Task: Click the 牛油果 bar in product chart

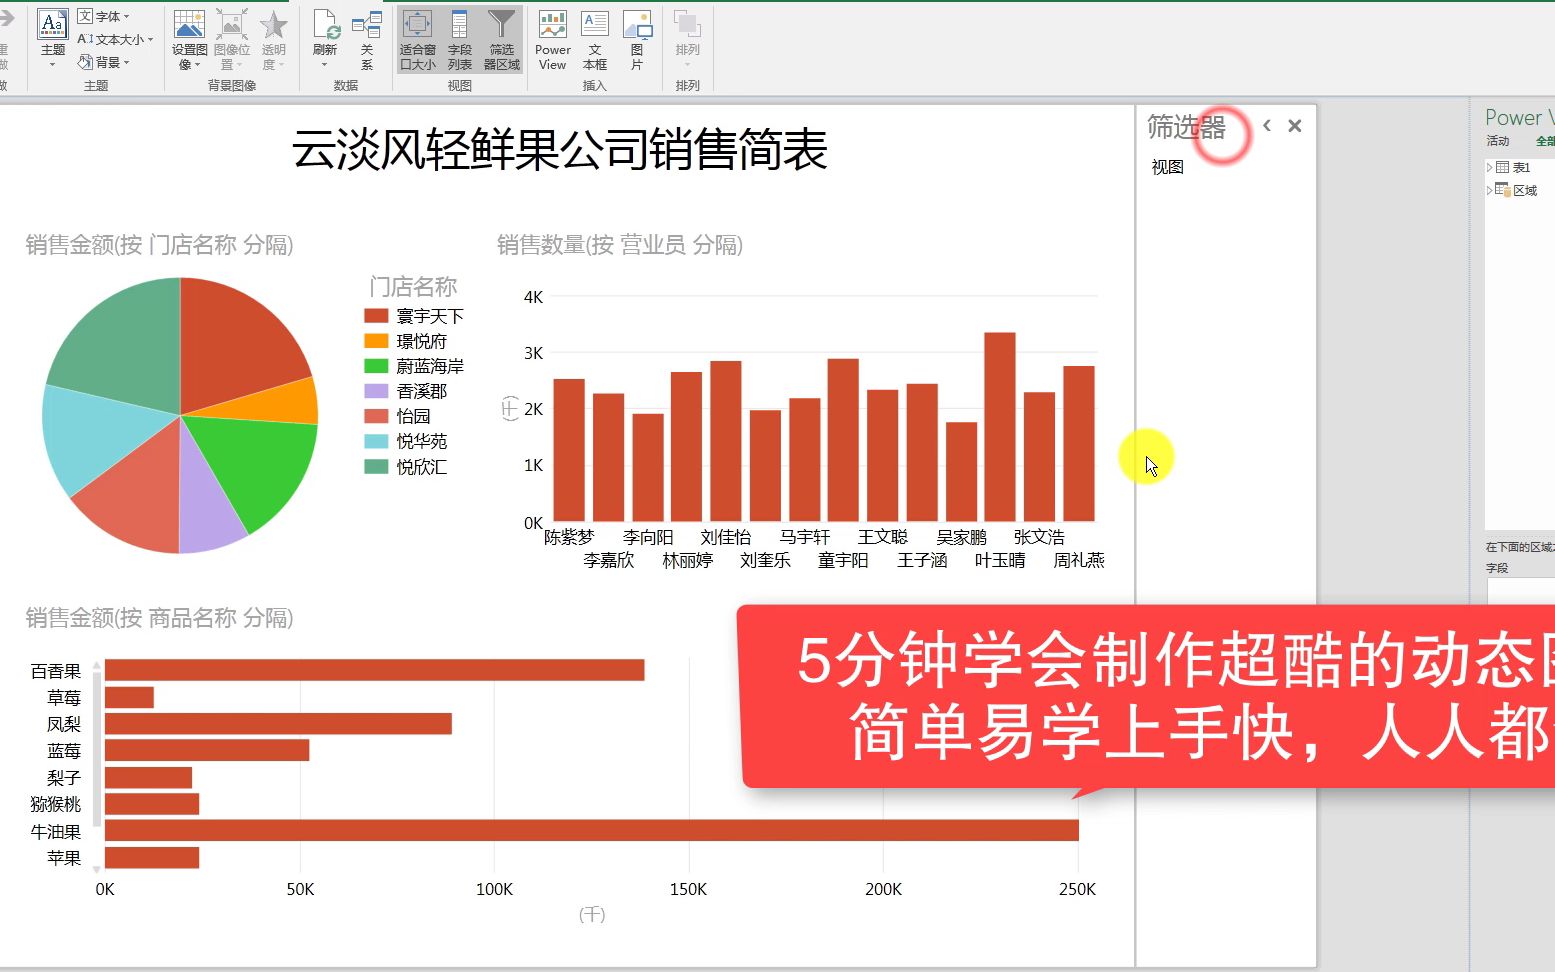Action: [x=591, y=830]
